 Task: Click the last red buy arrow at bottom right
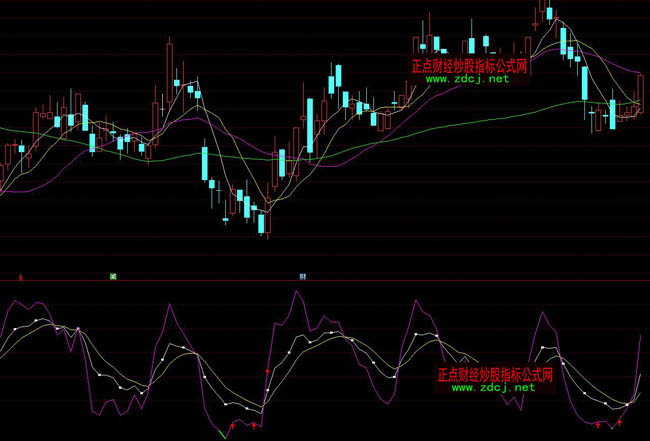tap(620, 423)
